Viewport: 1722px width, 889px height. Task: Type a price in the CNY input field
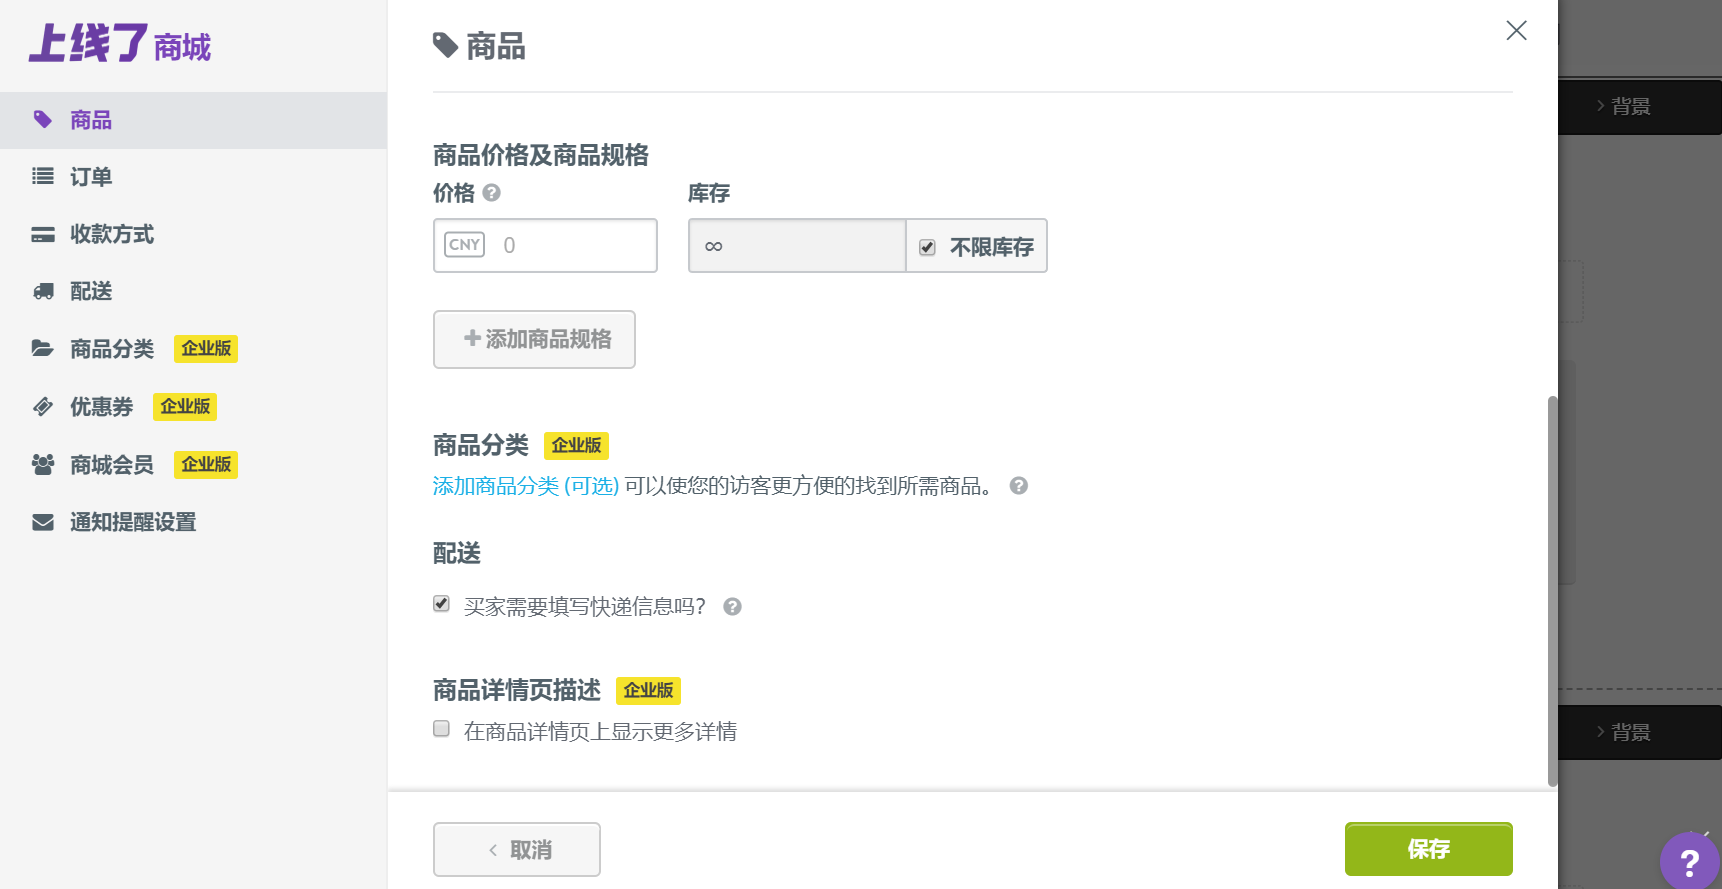570,245
